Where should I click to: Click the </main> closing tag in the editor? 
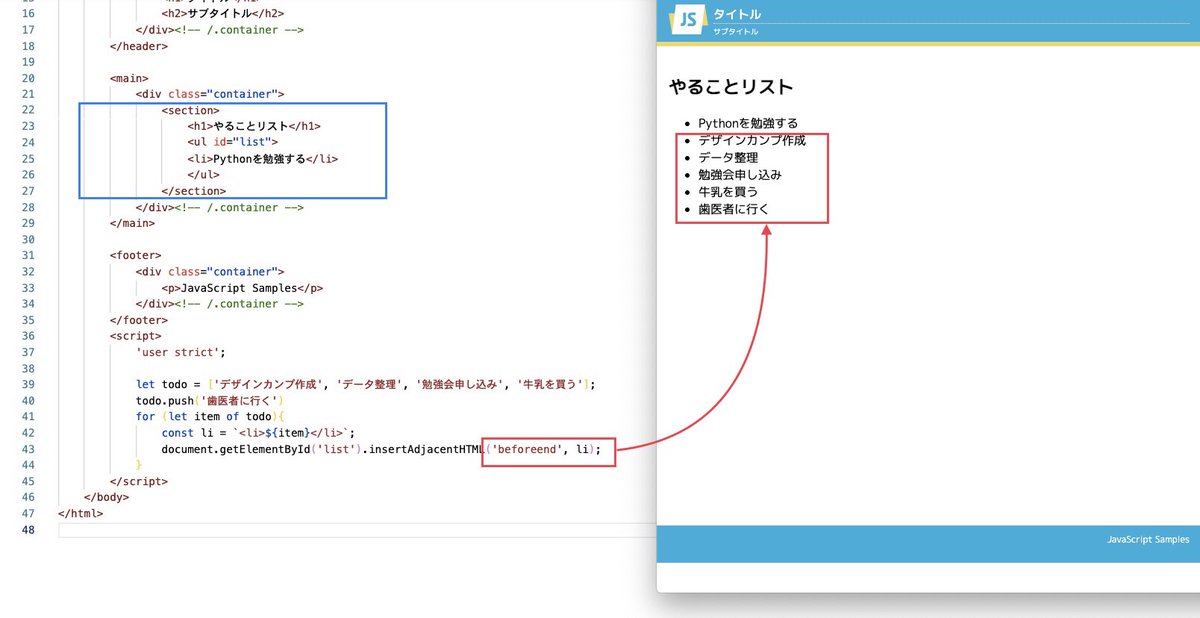tap(132, 223)
